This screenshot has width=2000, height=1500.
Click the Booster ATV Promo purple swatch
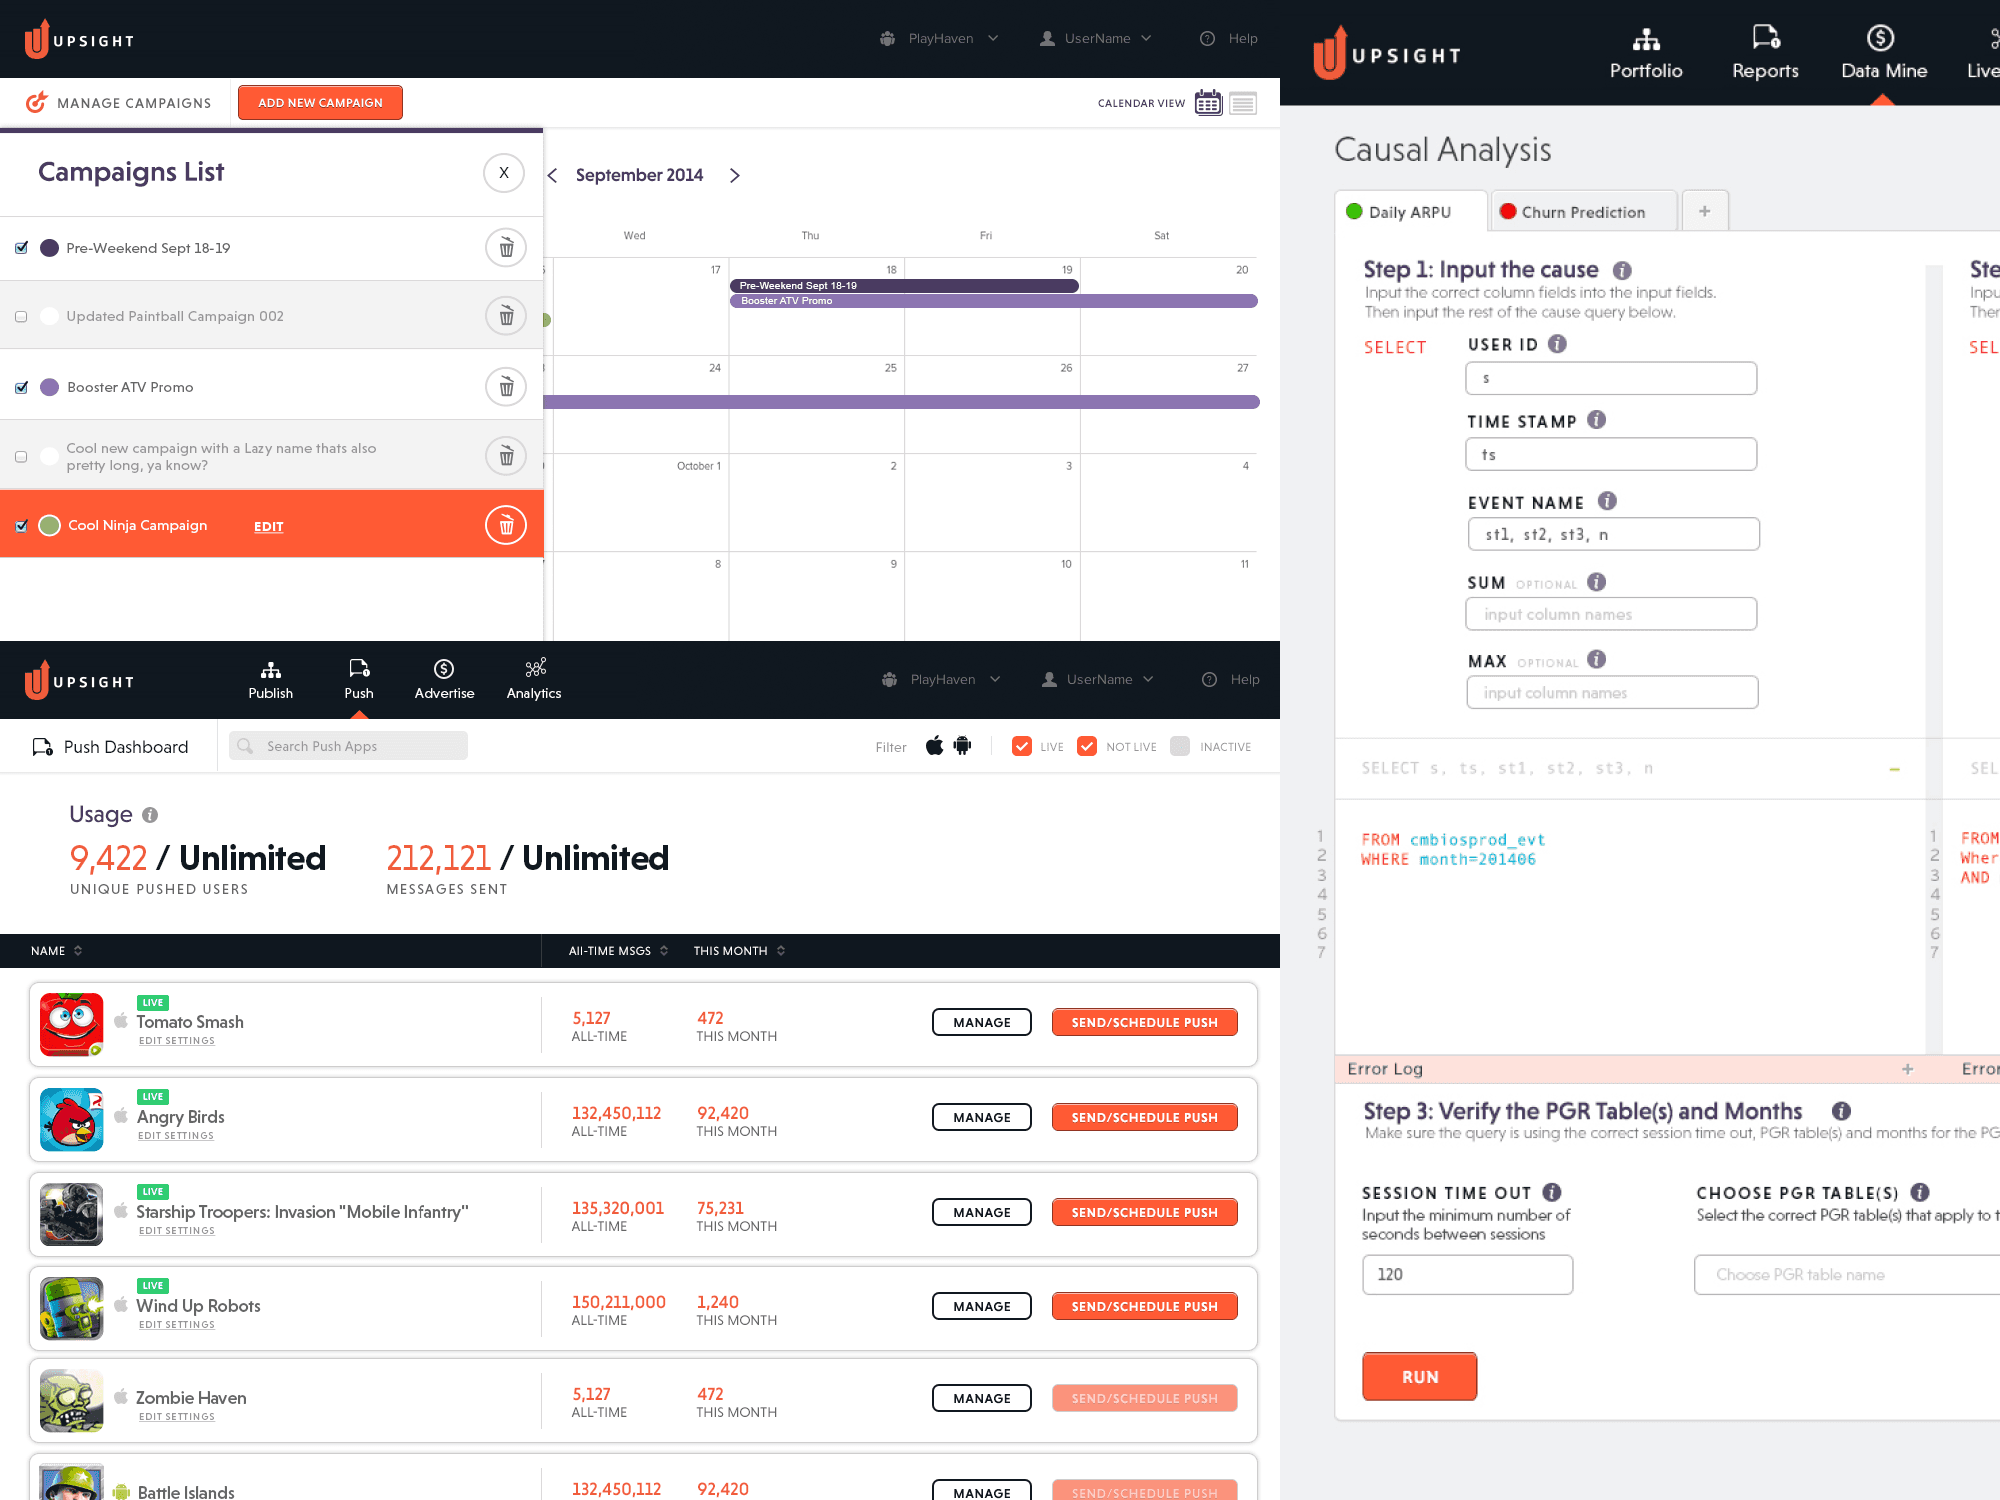click(49, 387)
